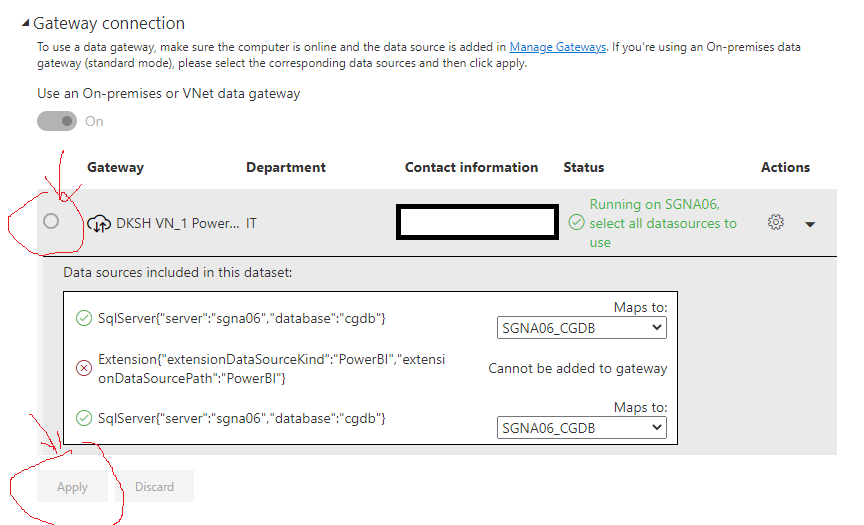
Task: Click the Contact information column header
Action: pyautogui.click(x=471, y=167)
